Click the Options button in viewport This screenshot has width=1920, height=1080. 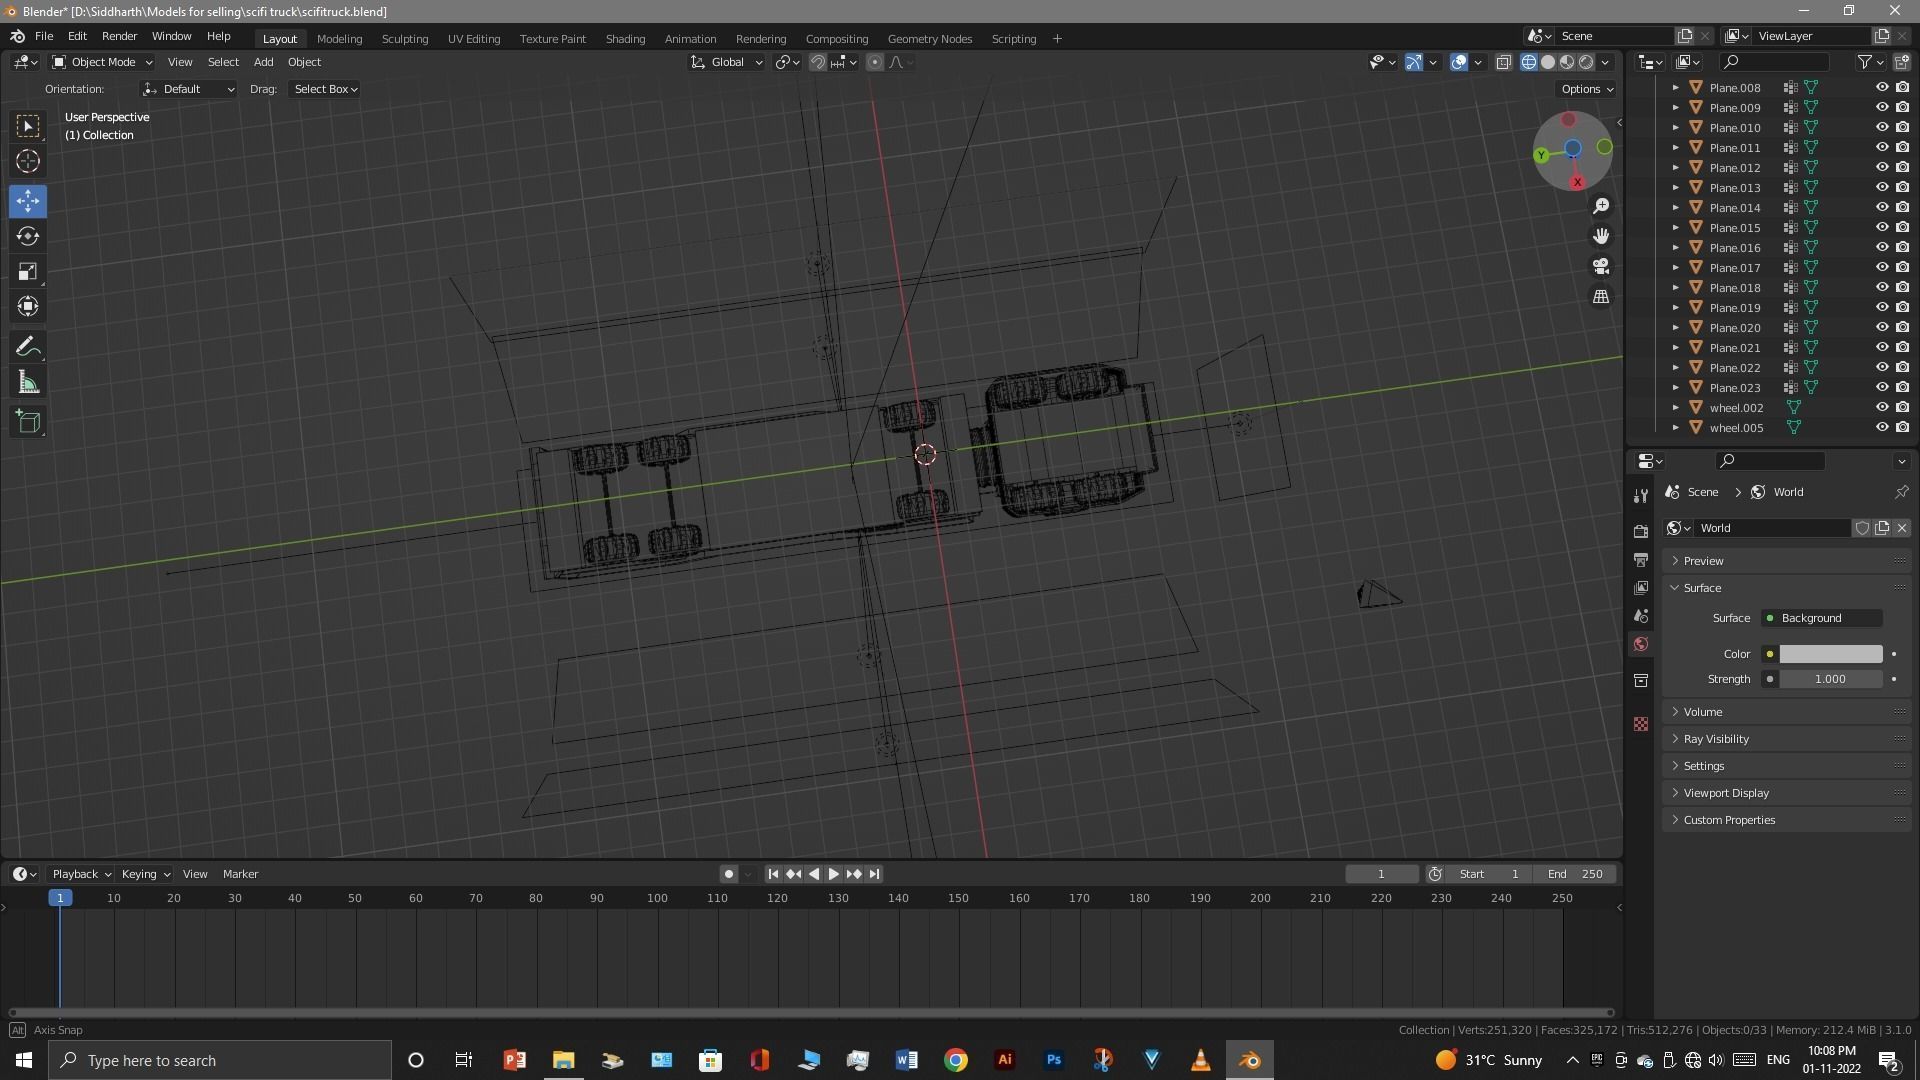[x=1586, y=89]
